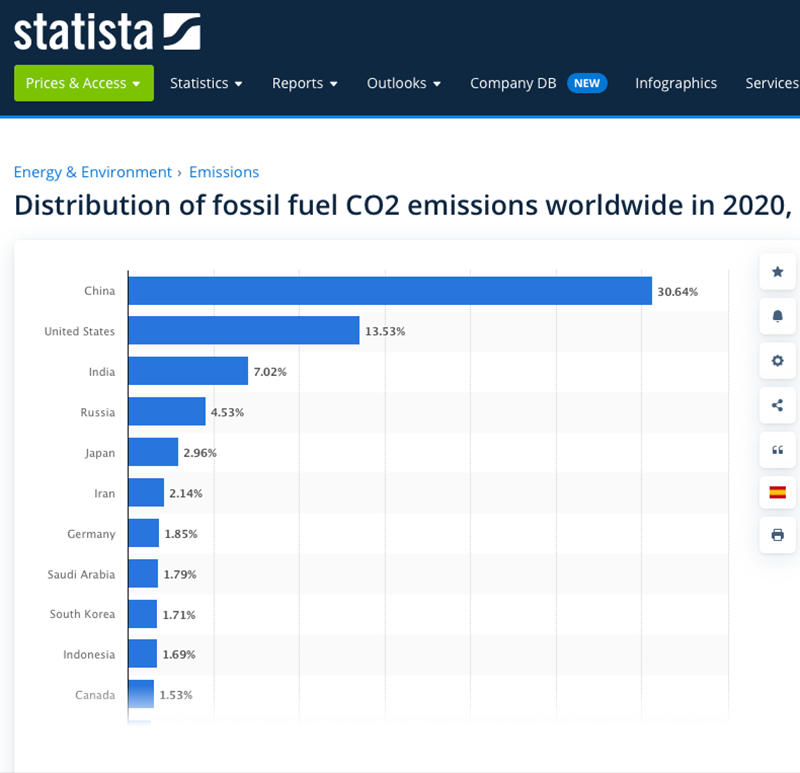Click the South Korea axis label

[x=82, y=614]
